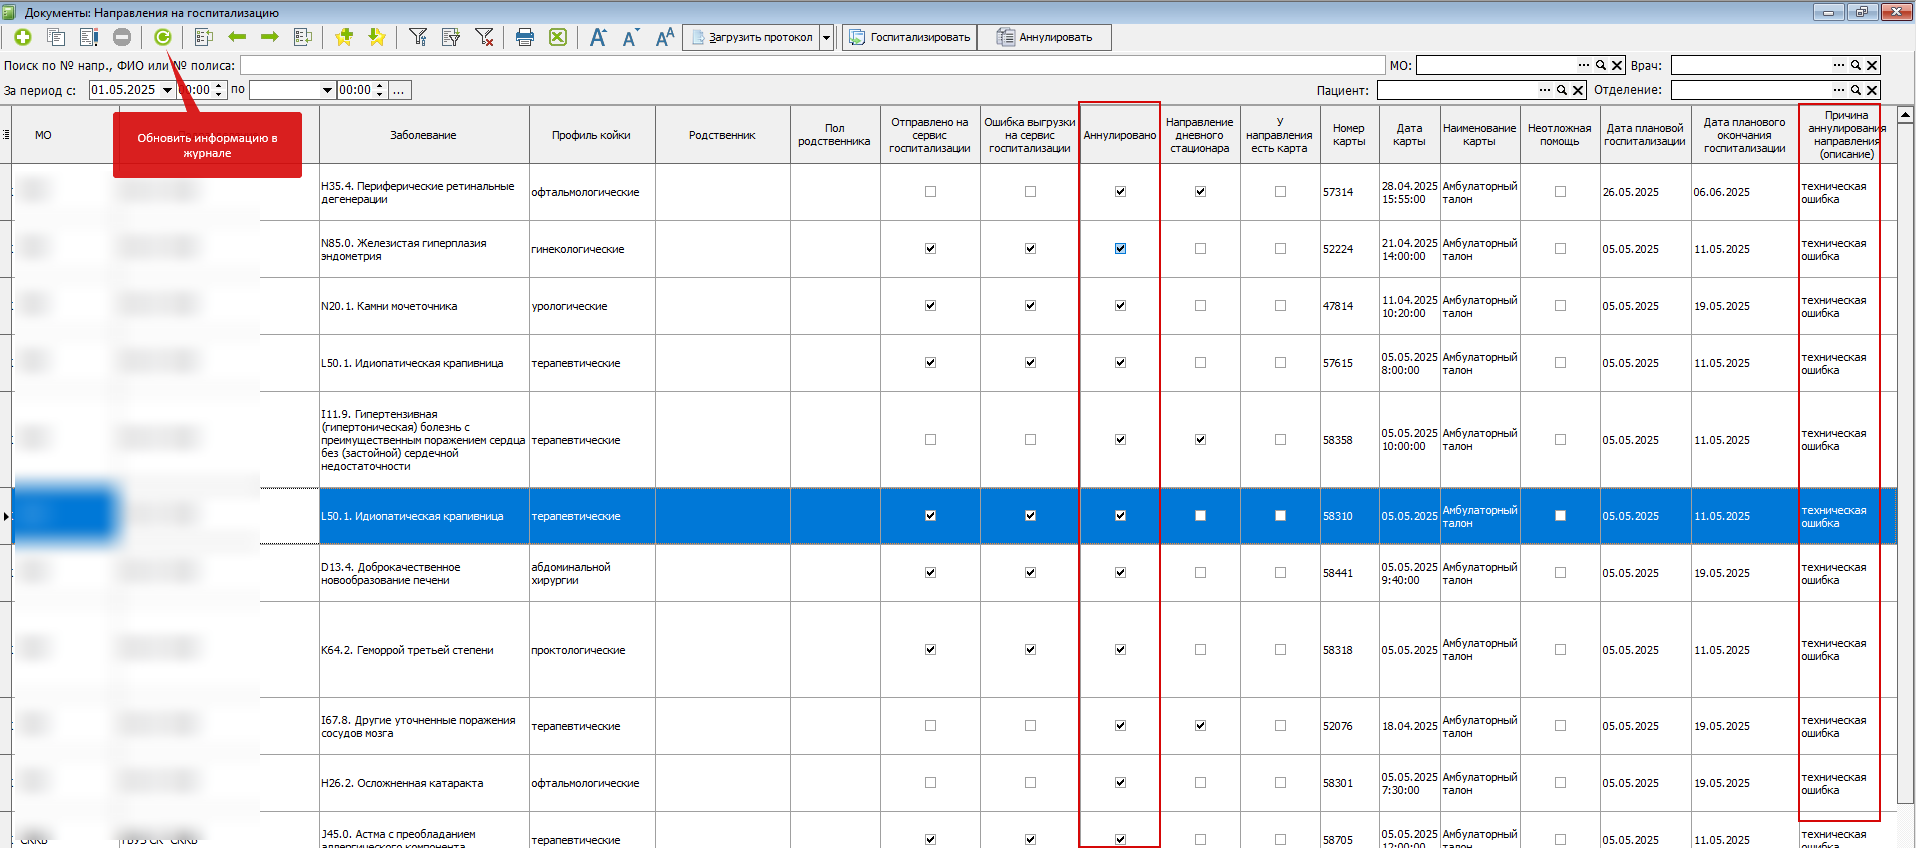Click Дата плановой госпитализации column header
1917x848 pixels.
(1645, 135)
